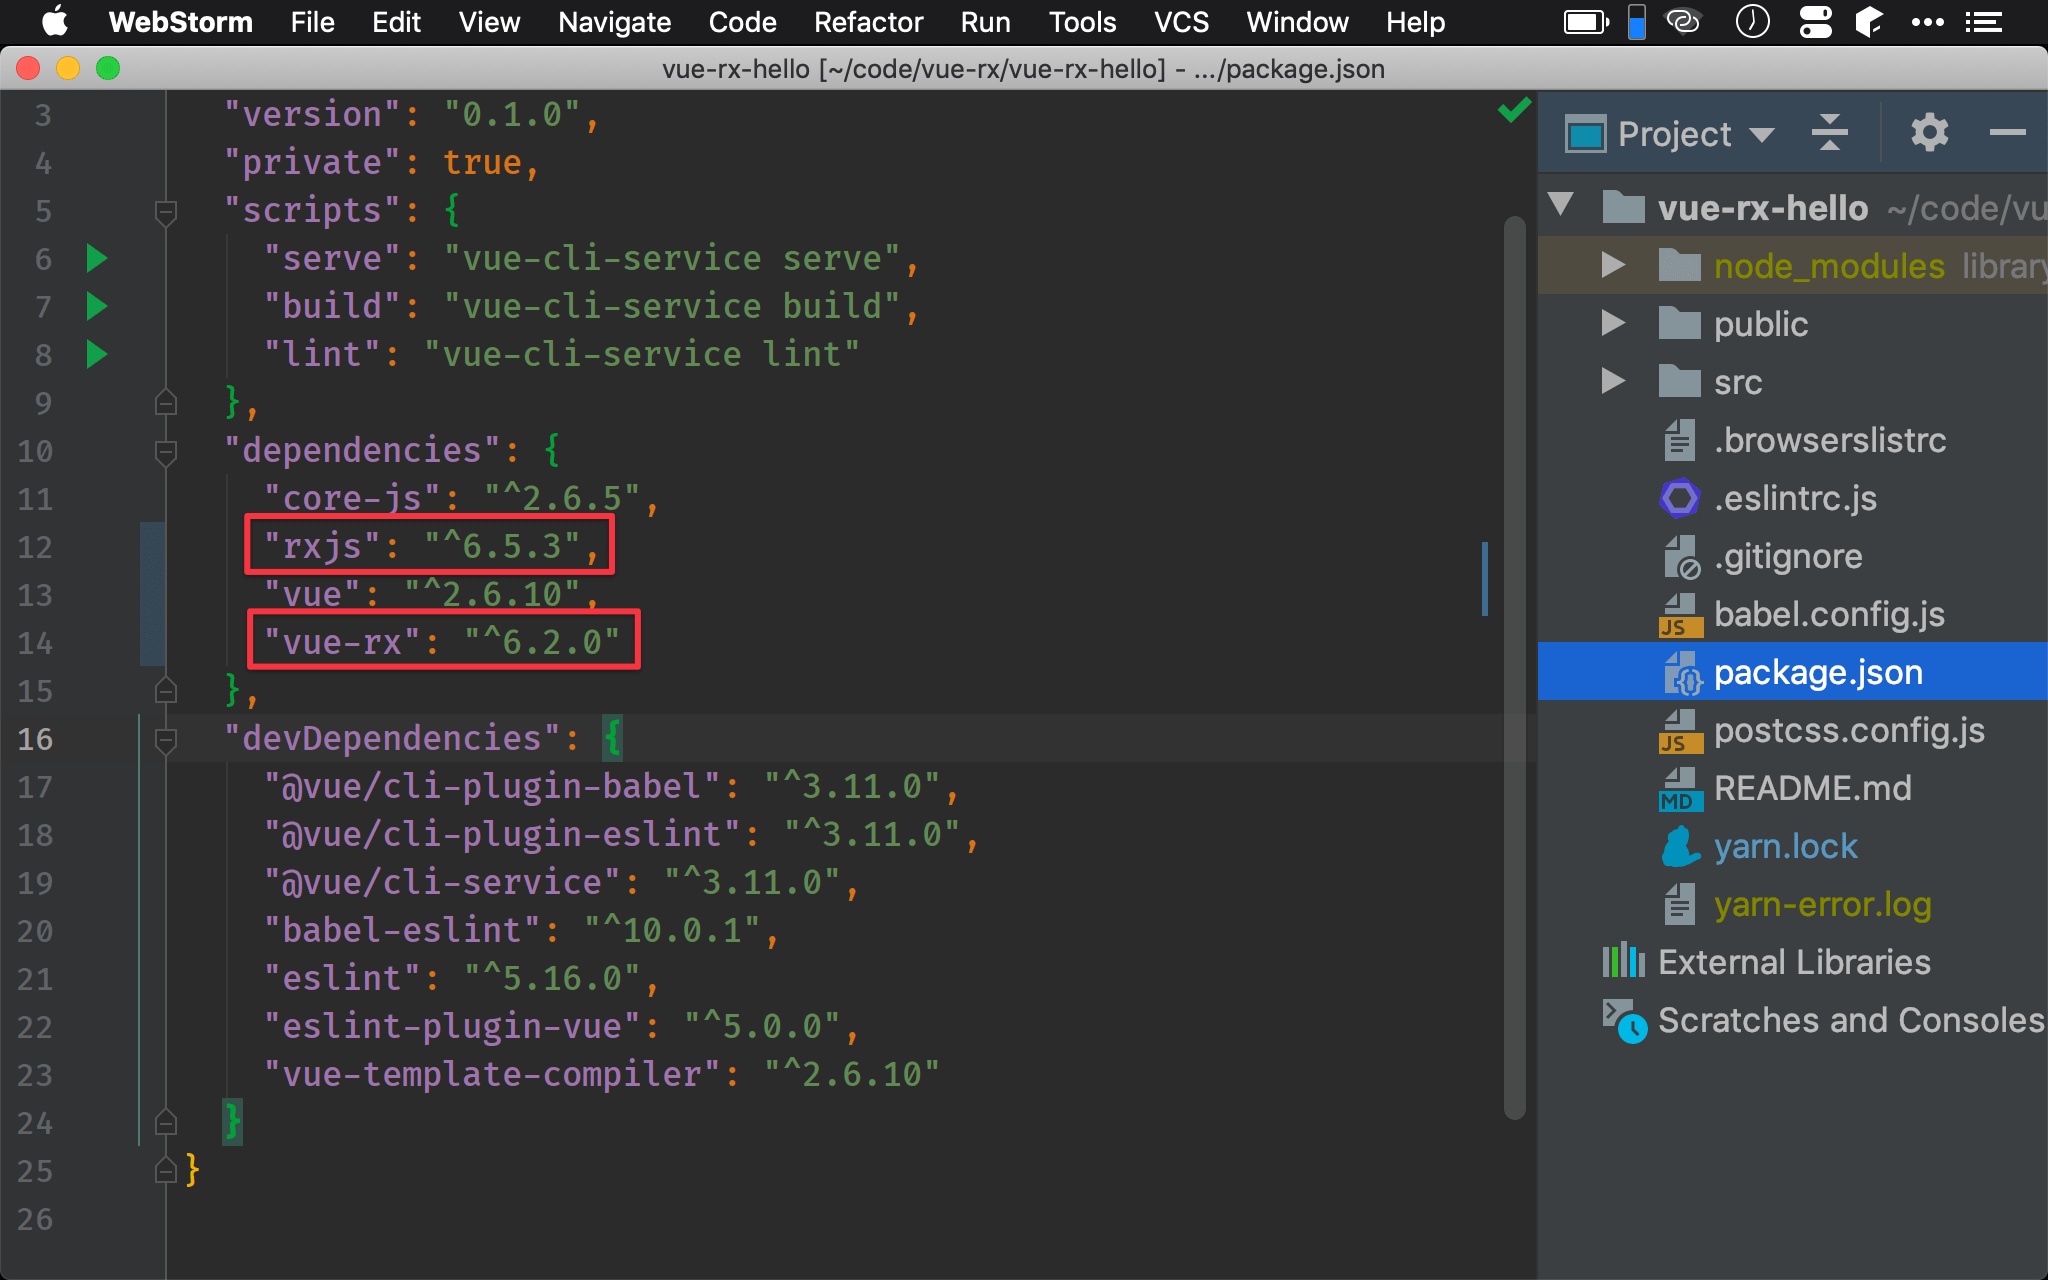Open the Navigate menu
Image resolution: width=2048 pixels, height=1280 pixels.
[x=614, y=21]
